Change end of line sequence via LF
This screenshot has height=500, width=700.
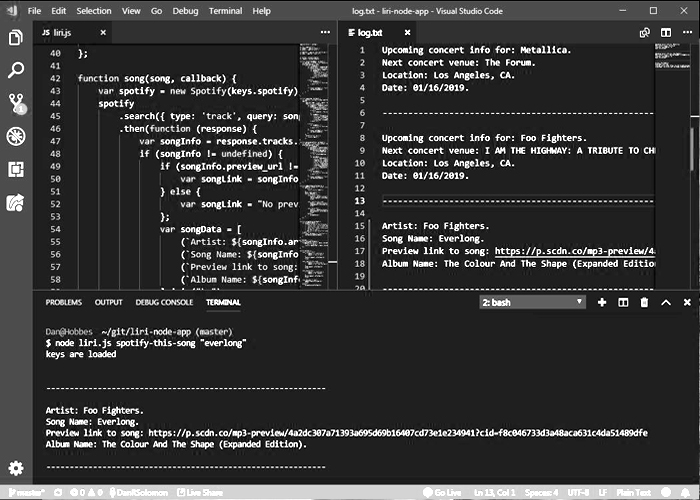click(x=603, y=492)
